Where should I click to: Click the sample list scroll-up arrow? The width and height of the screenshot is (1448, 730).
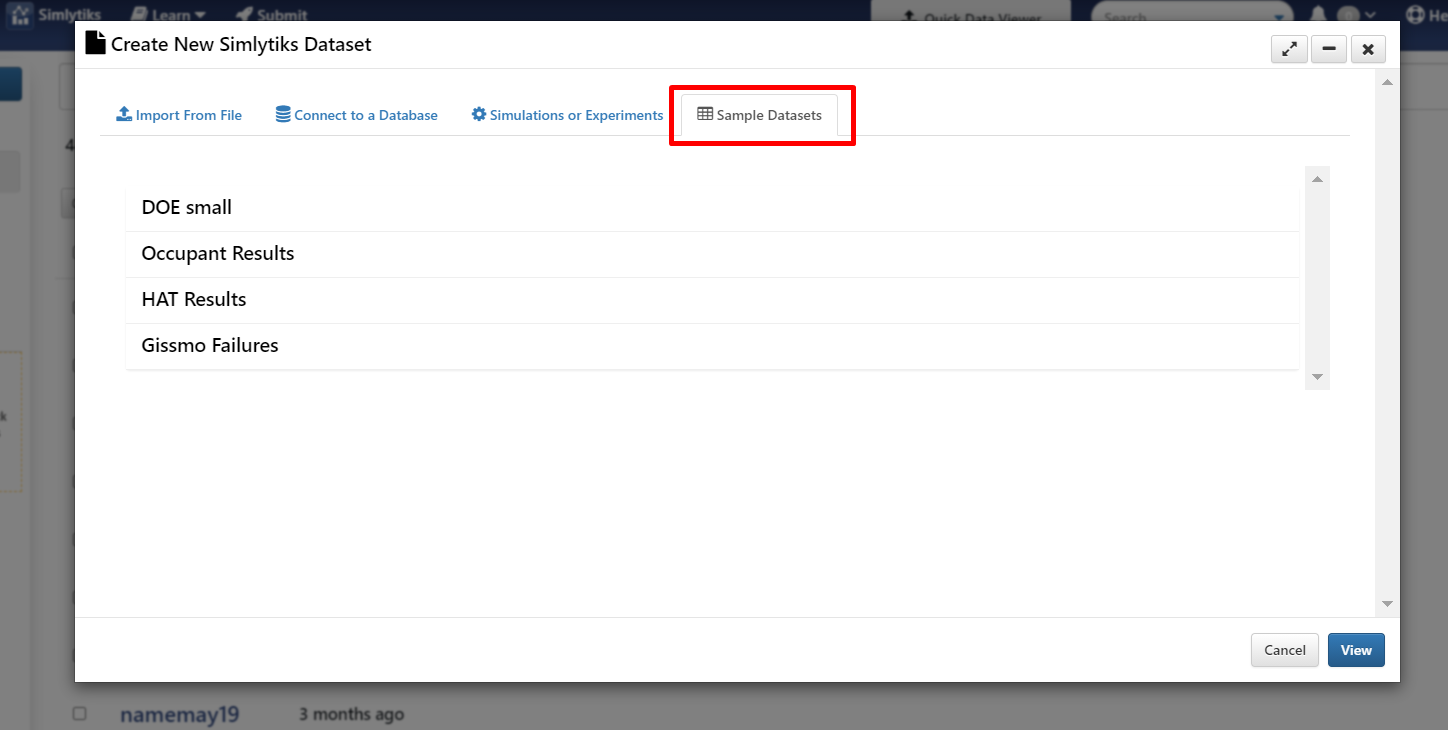(x=1317, y=179)
